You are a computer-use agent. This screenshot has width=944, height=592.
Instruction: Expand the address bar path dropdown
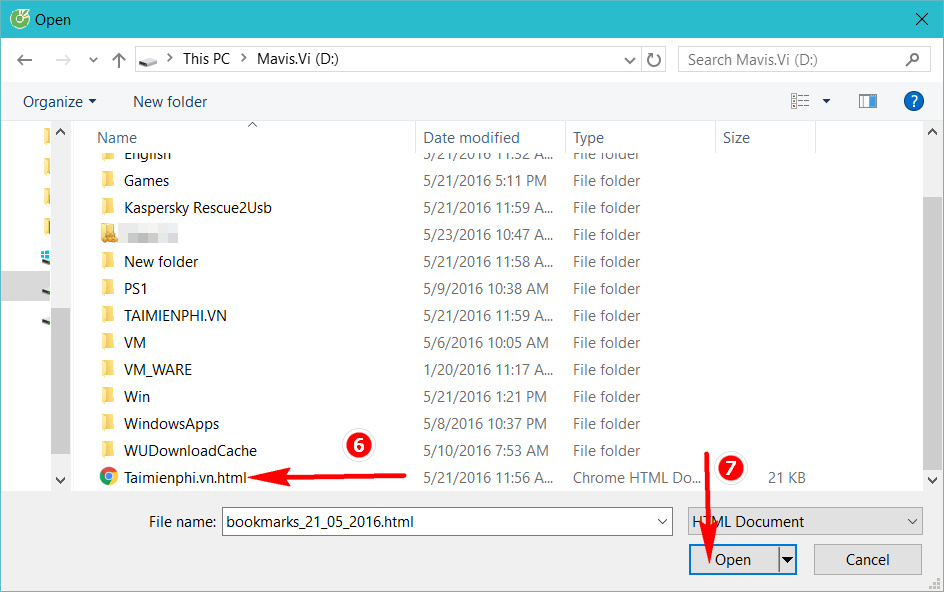[x=629, y=60]
